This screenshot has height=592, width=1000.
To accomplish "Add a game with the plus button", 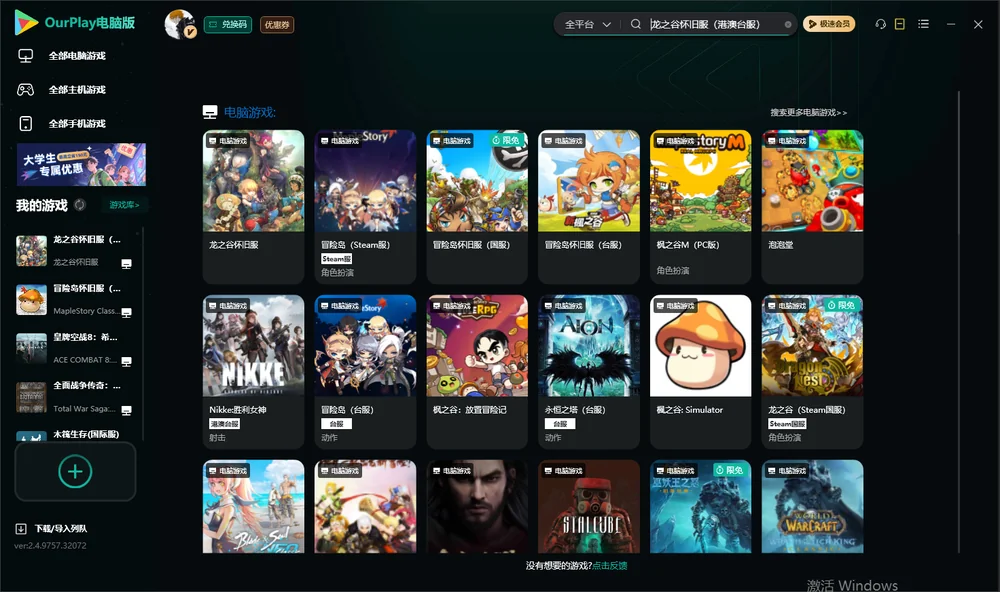I will [75, 472].
